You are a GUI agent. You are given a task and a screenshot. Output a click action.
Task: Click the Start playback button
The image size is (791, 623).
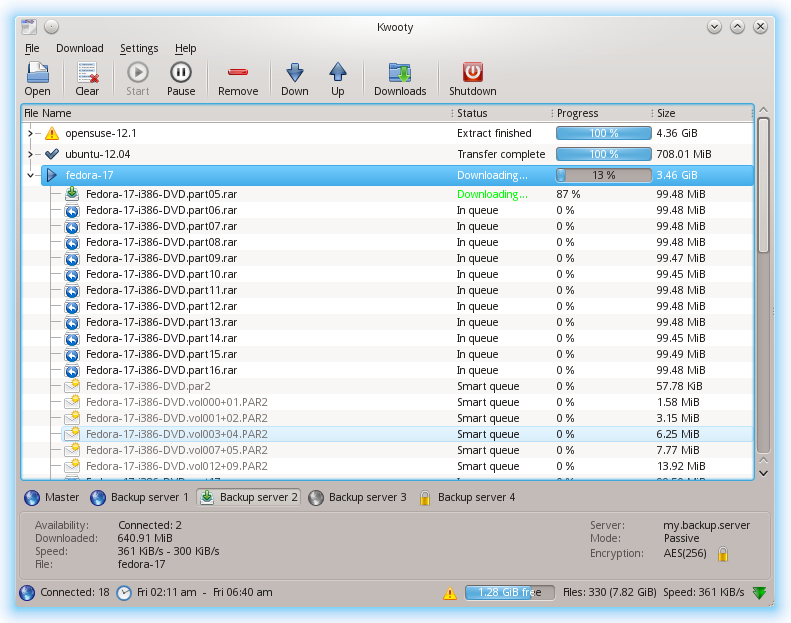click(138, 73)
